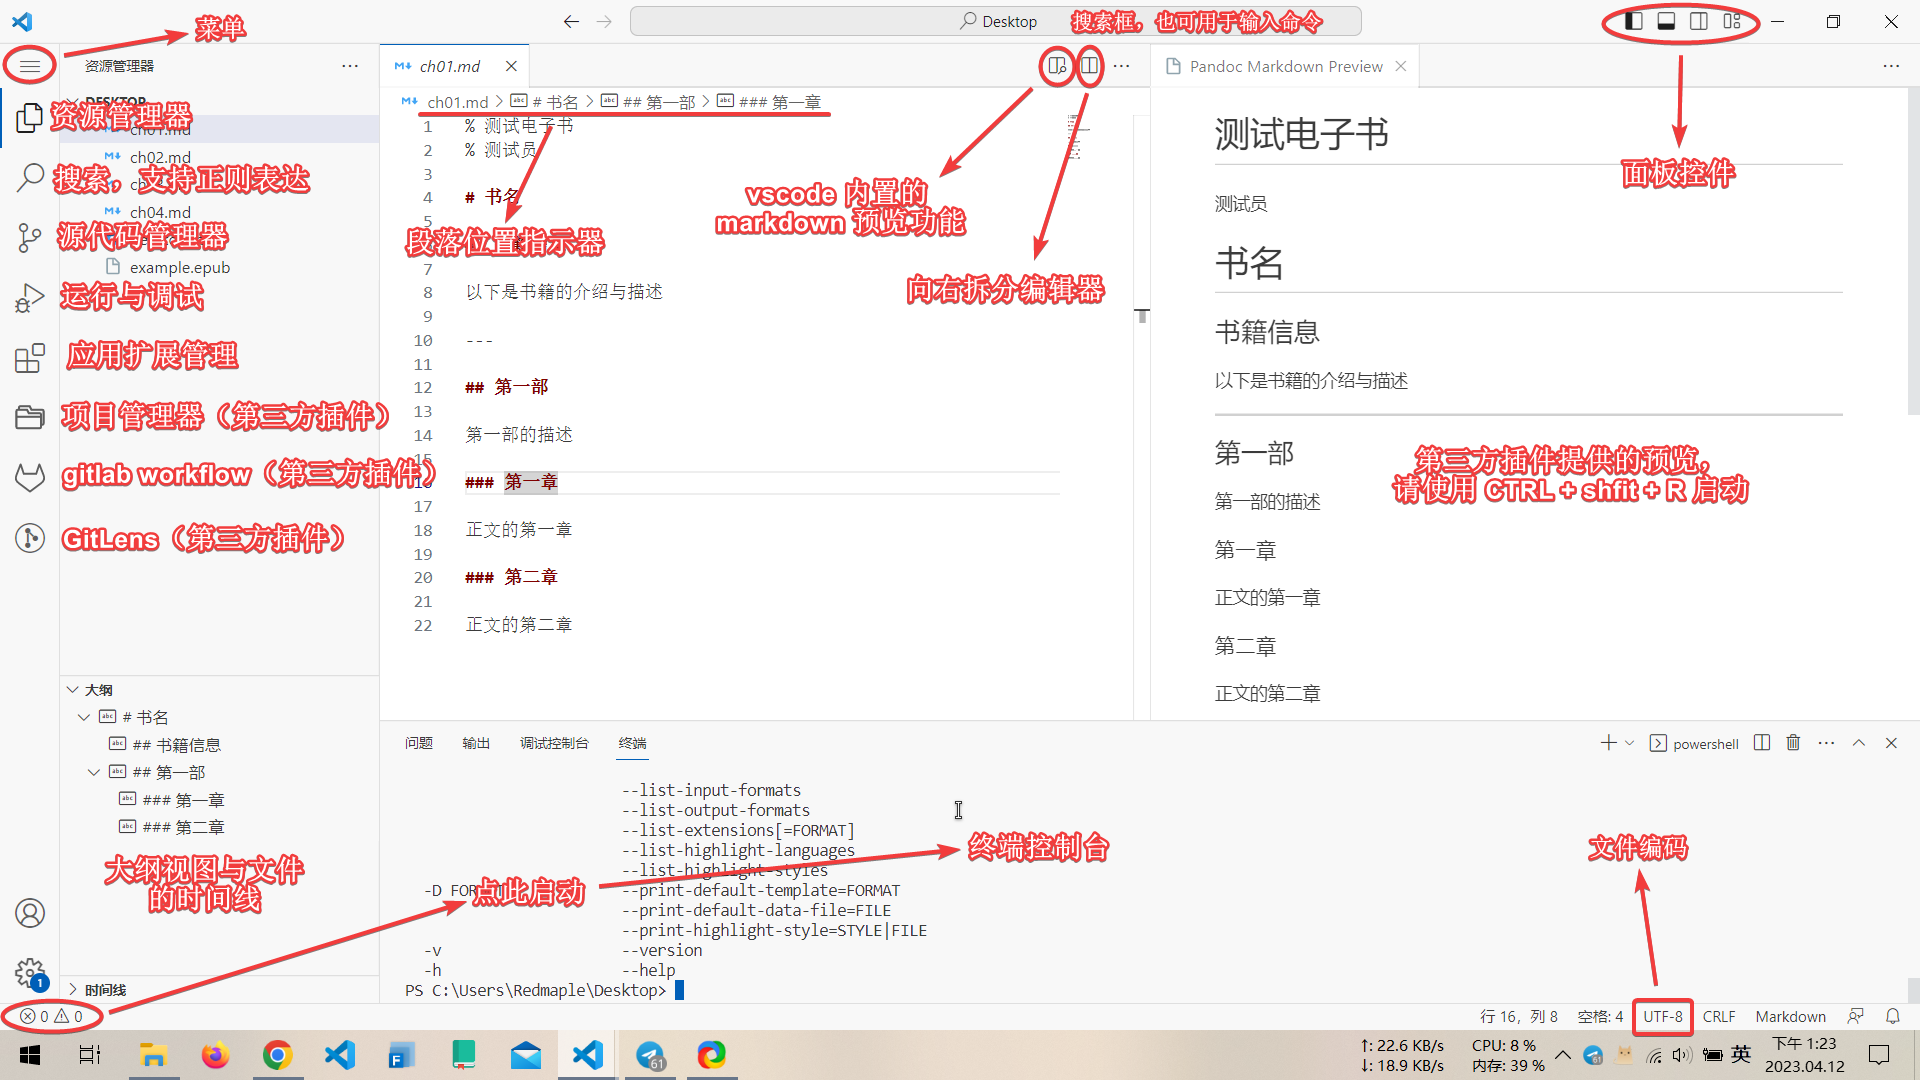The height and width of the screenshot is (1080, 1920).
Task: Open markdown preview to the side
Action: (x=1057, y=66)
